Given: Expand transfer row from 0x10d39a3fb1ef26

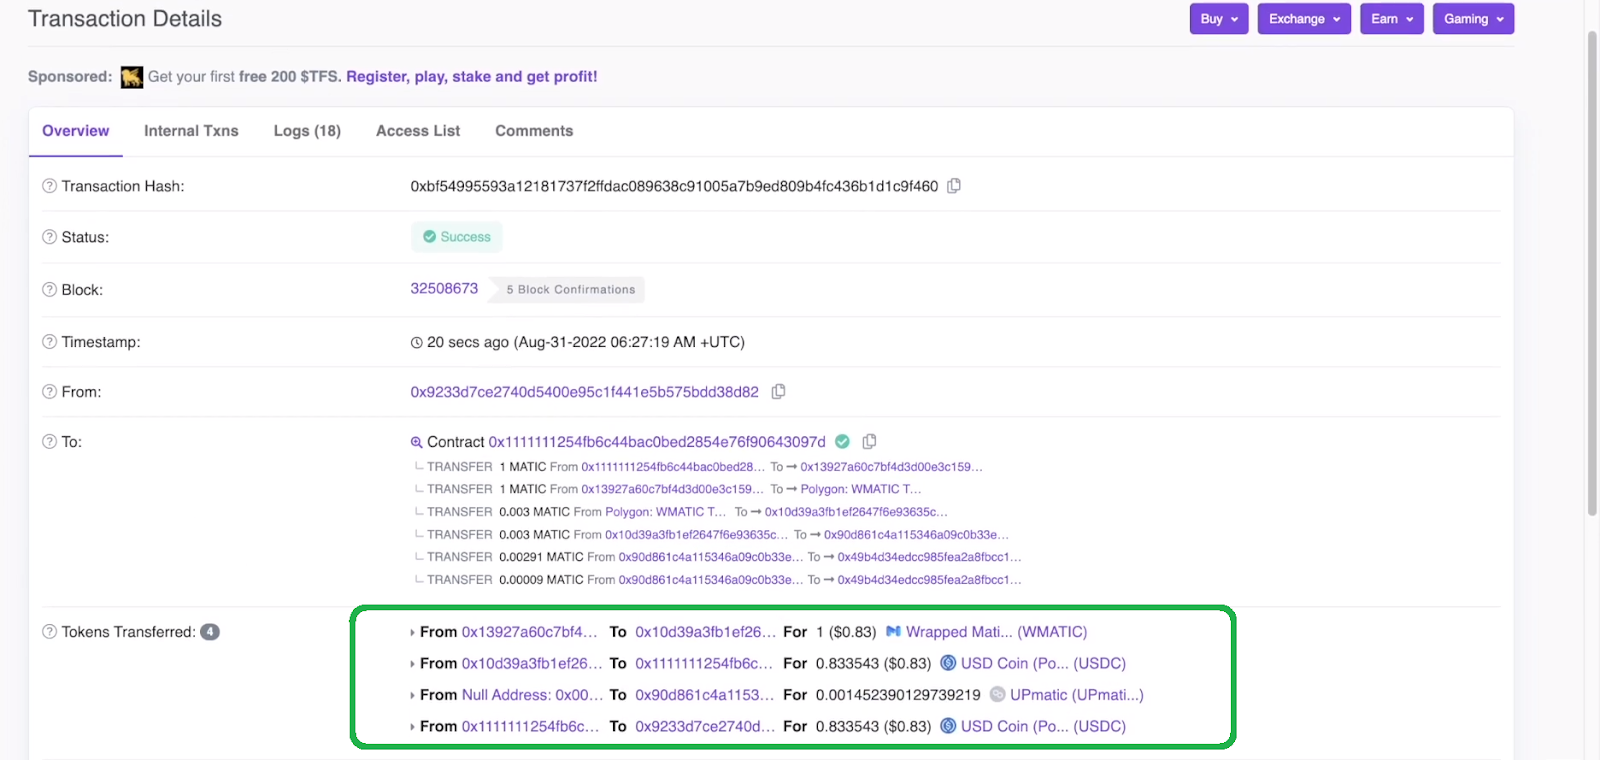Looking at the screenshot, I should (x=412, y=664).
